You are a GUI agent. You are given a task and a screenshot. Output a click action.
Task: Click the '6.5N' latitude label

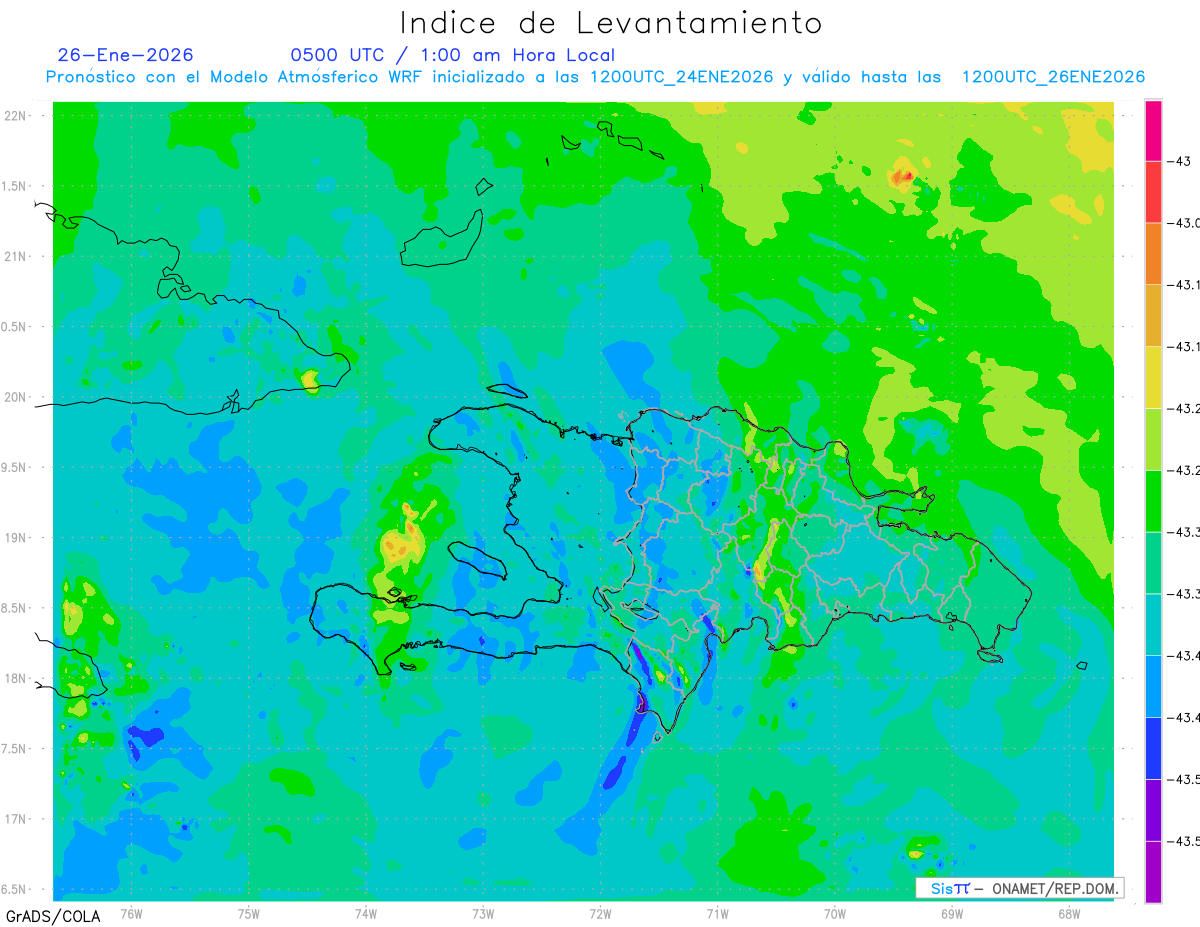[15, 889]
